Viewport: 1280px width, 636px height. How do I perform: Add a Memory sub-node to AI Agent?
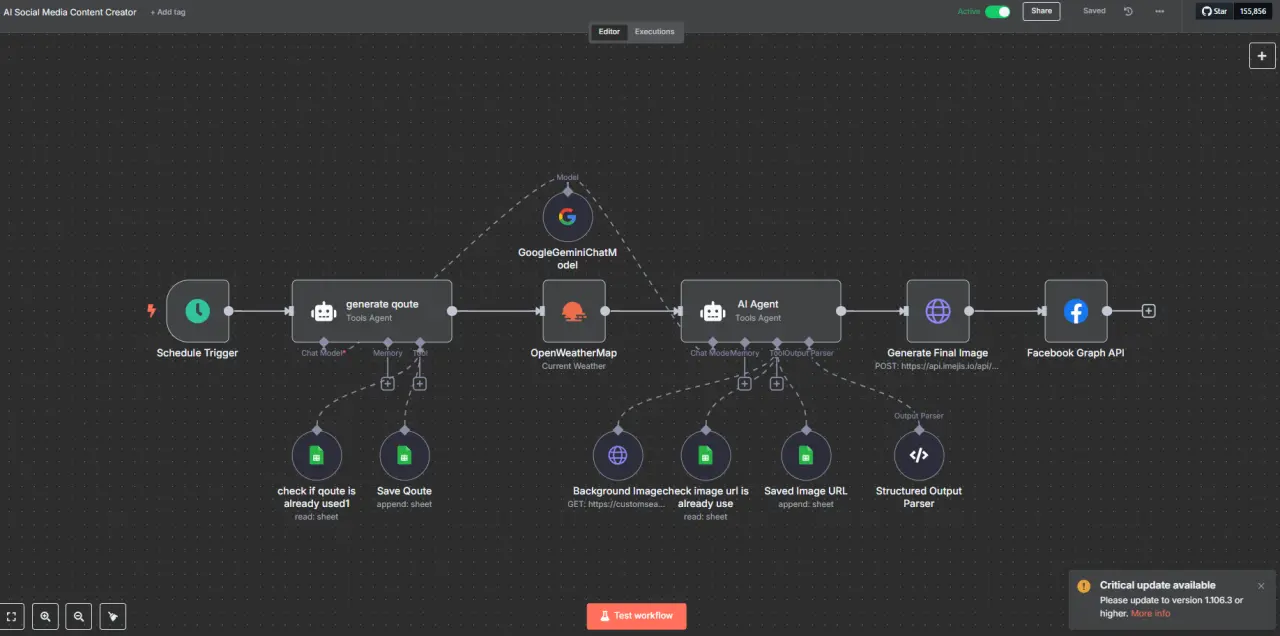coord(745,383)
